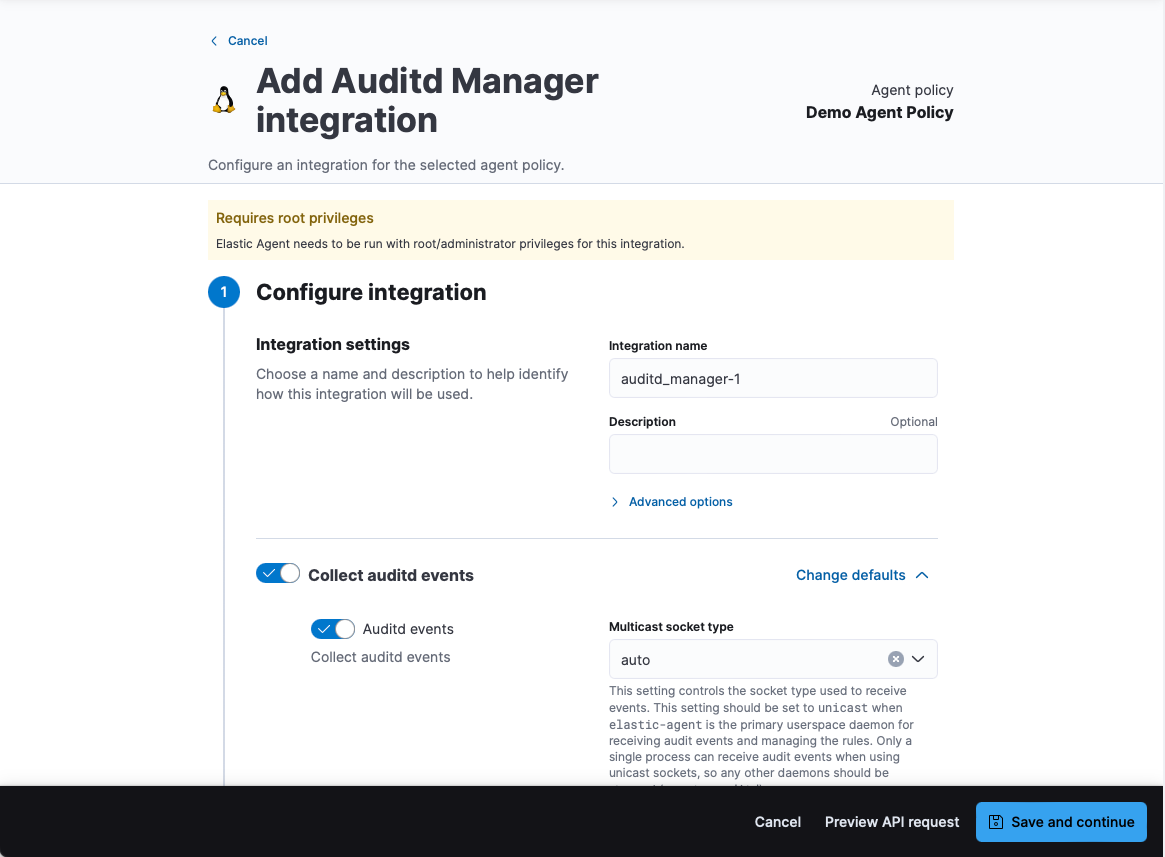Open the Multicast socket type dropdown arrow
Screen dimensions: 1165x857
coord(918,659)
